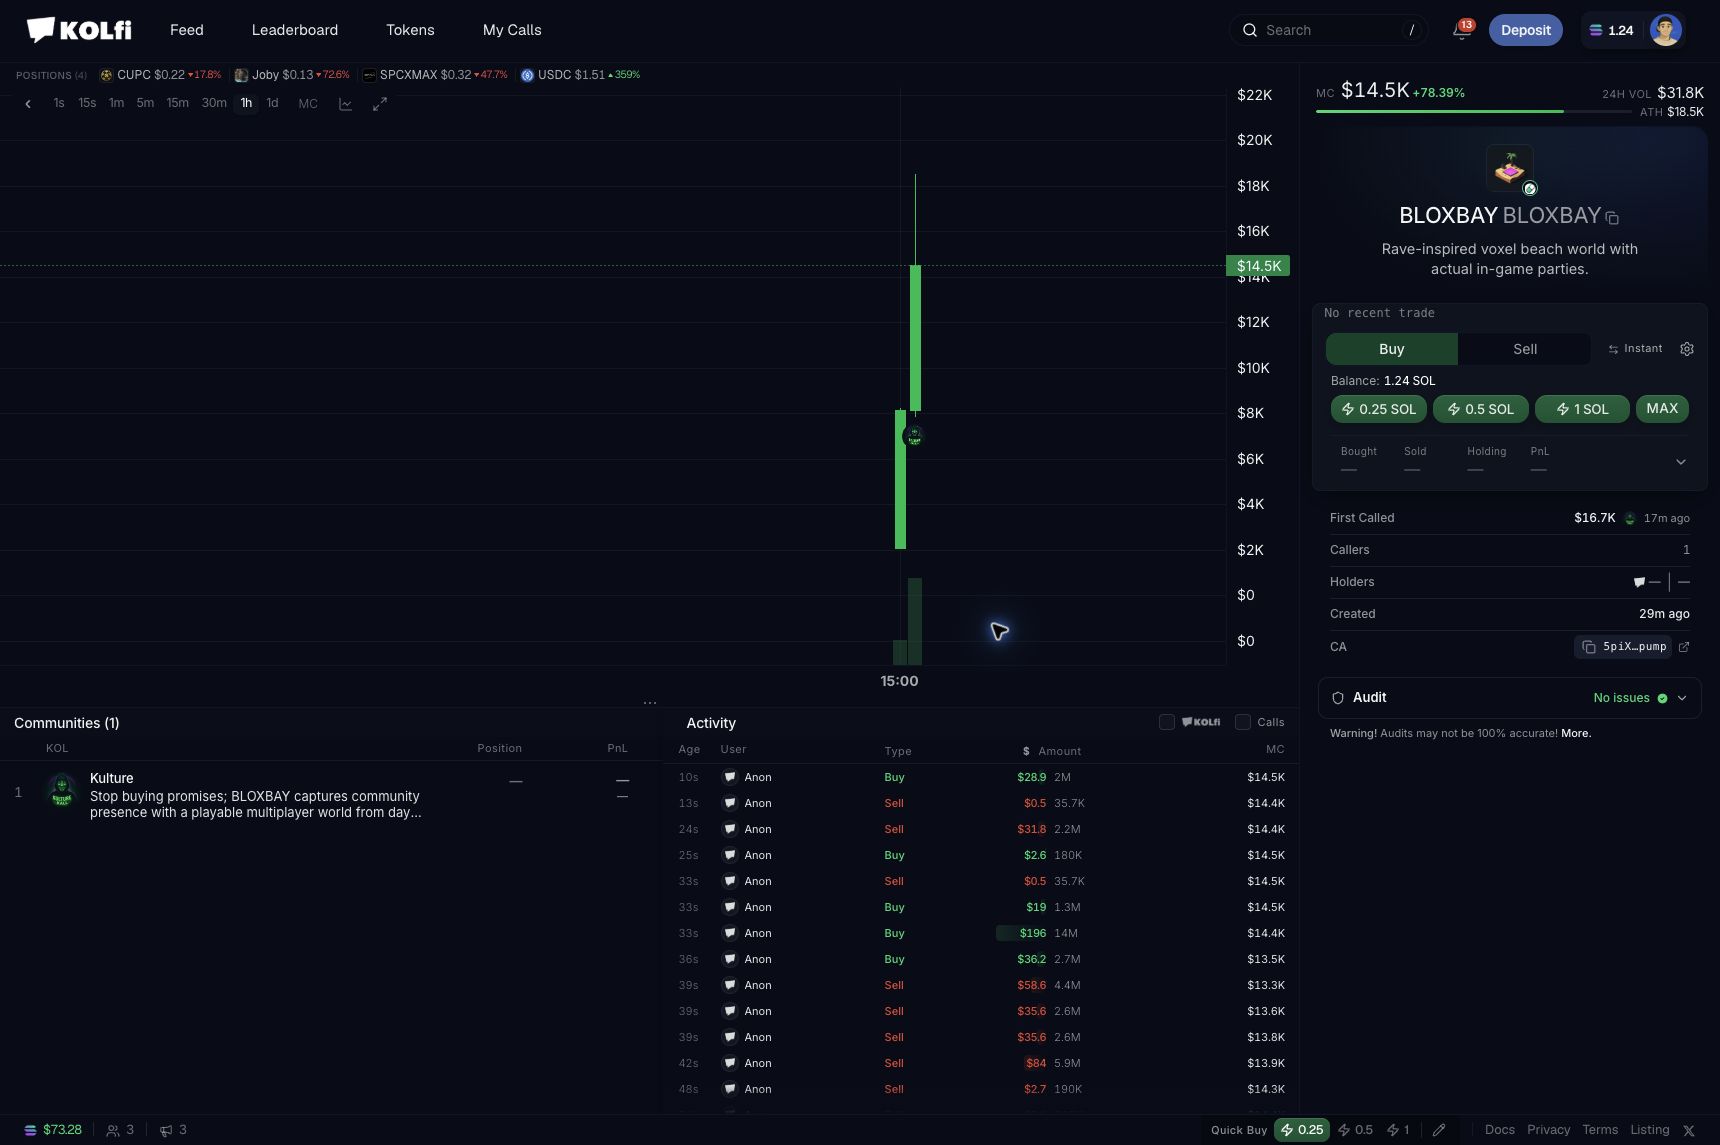Select the 1s timeframe
Screen dimensions: 1720x1145
tap(59, 103)
